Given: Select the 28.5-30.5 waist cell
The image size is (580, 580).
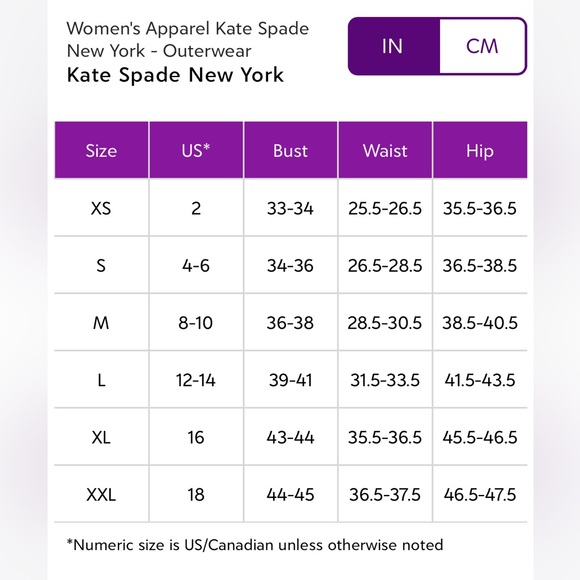Looking at the screenshot, I should 385,323.
